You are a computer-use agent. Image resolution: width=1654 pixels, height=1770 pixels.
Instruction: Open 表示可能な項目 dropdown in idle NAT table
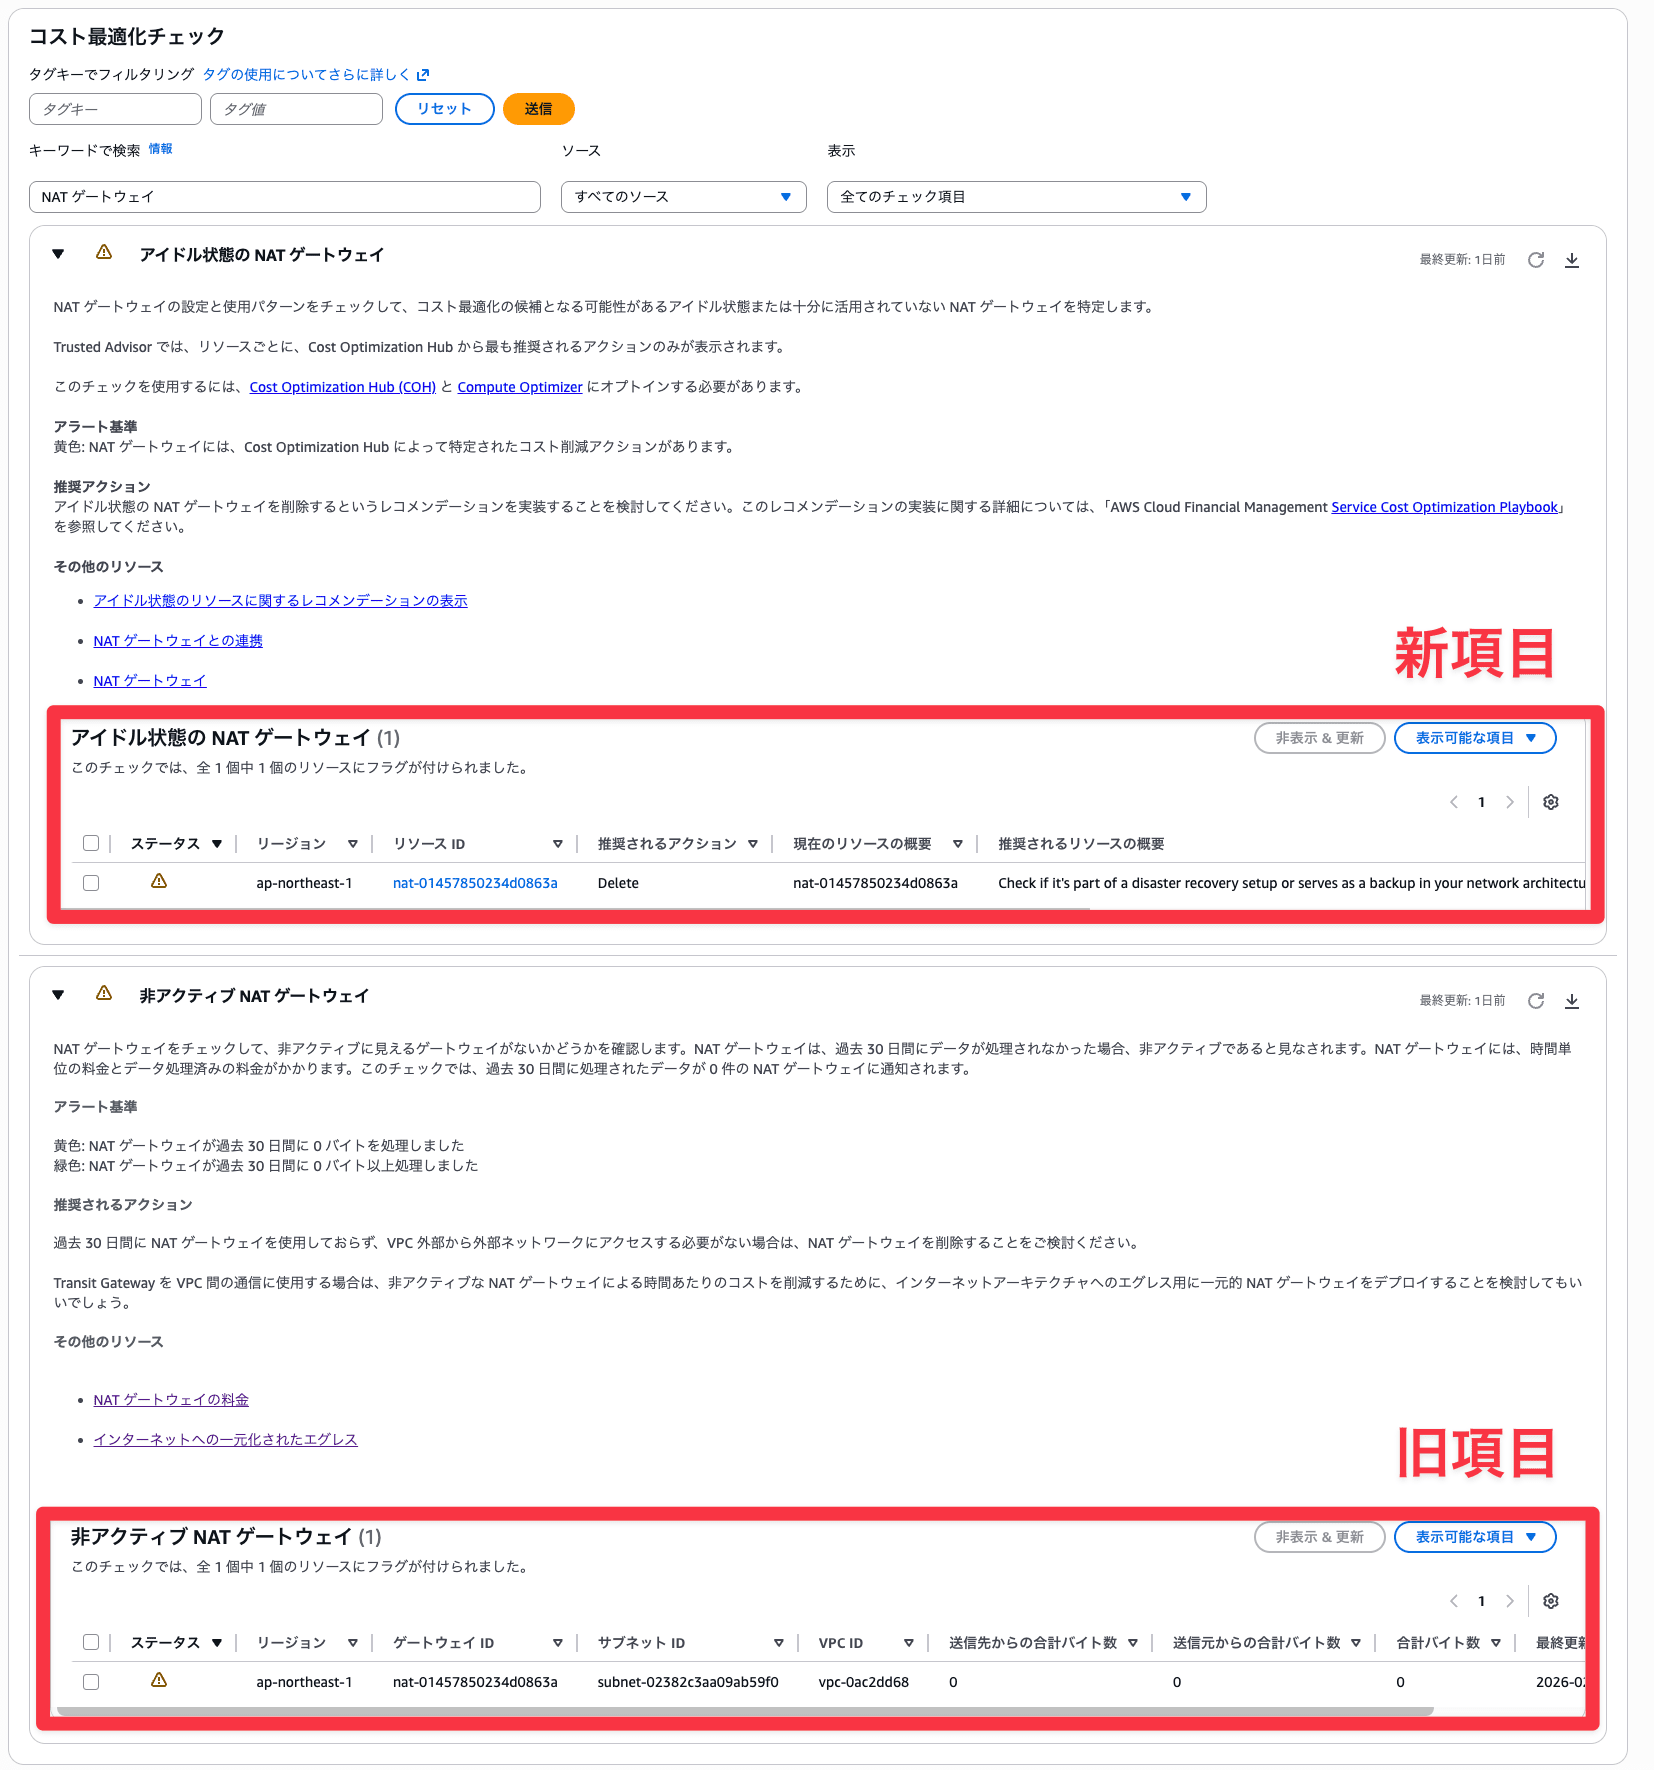tap(1475, 738)
